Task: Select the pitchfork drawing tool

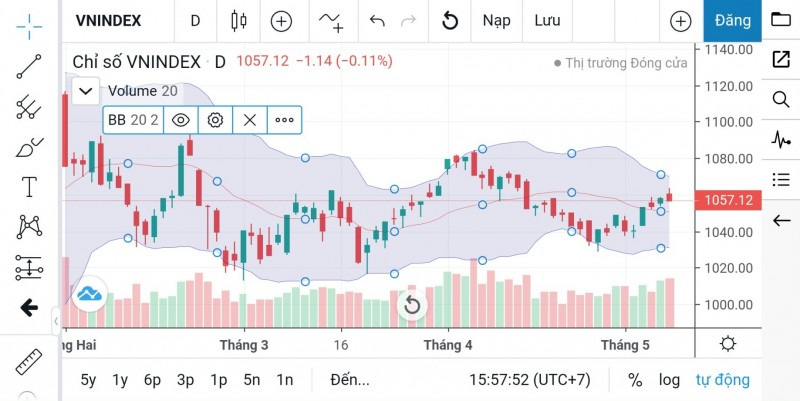Action: pos(30,106)
